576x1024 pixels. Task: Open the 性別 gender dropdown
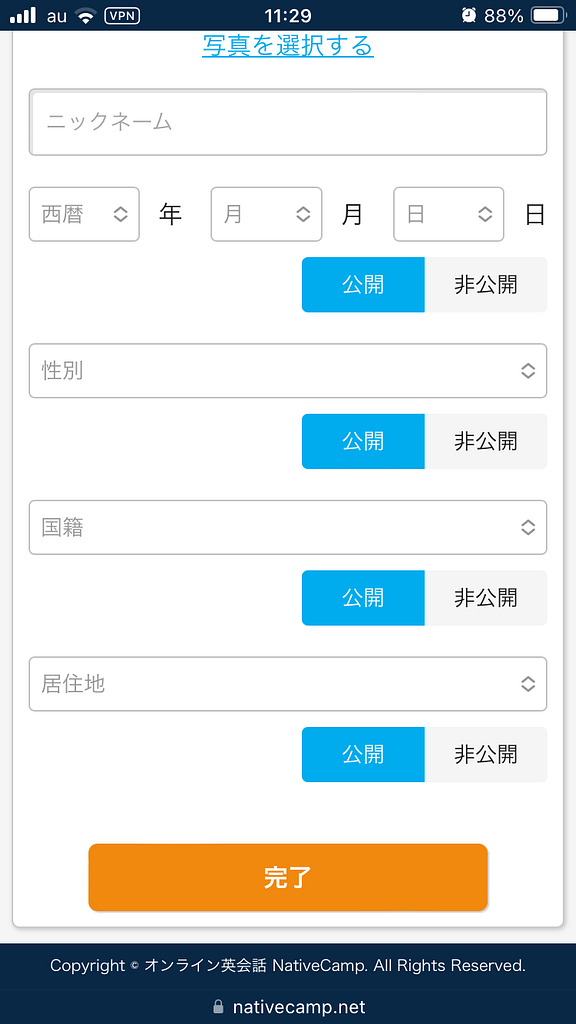point(288,370)
